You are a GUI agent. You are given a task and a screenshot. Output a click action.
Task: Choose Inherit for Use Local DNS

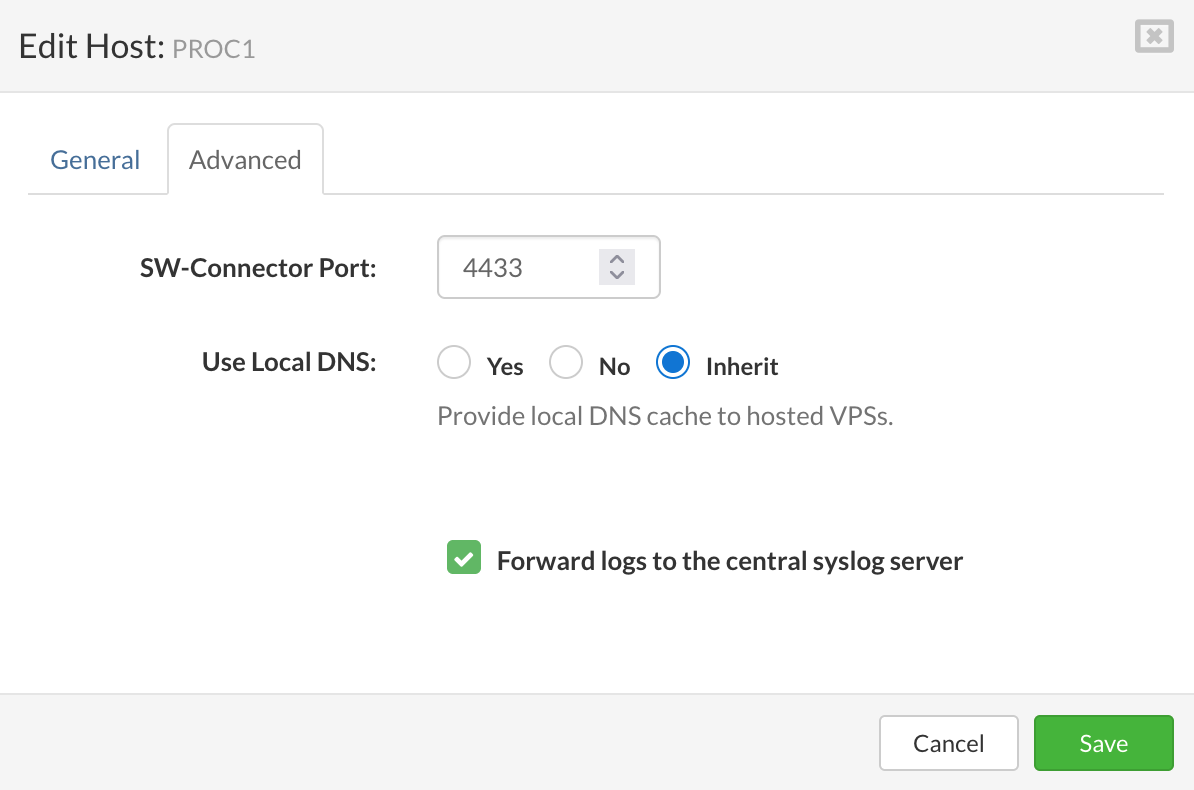point(672,362)
